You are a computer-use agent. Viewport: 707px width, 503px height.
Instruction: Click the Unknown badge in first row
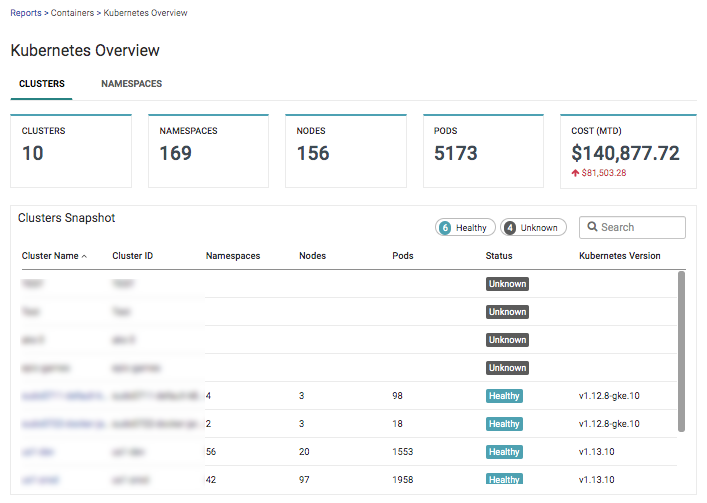click(507, 284)
